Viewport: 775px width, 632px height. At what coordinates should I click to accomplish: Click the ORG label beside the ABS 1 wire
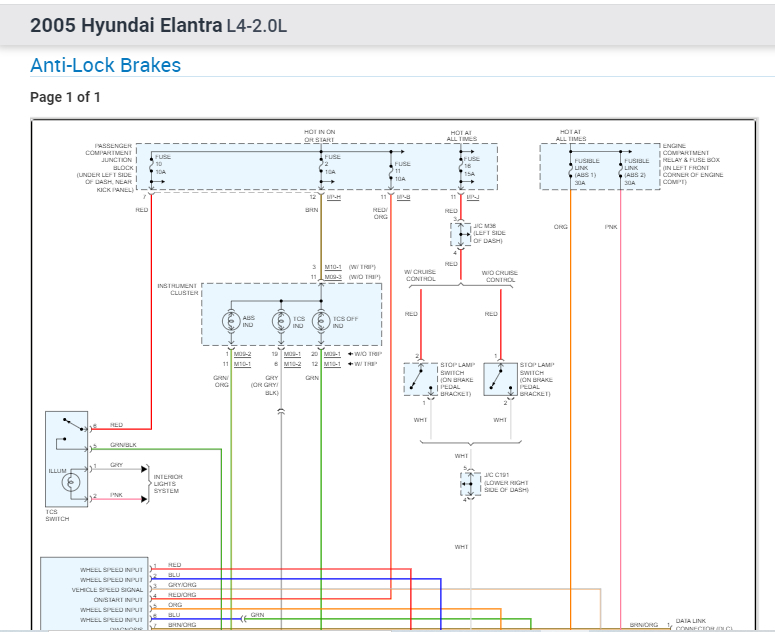click(561, 227)
